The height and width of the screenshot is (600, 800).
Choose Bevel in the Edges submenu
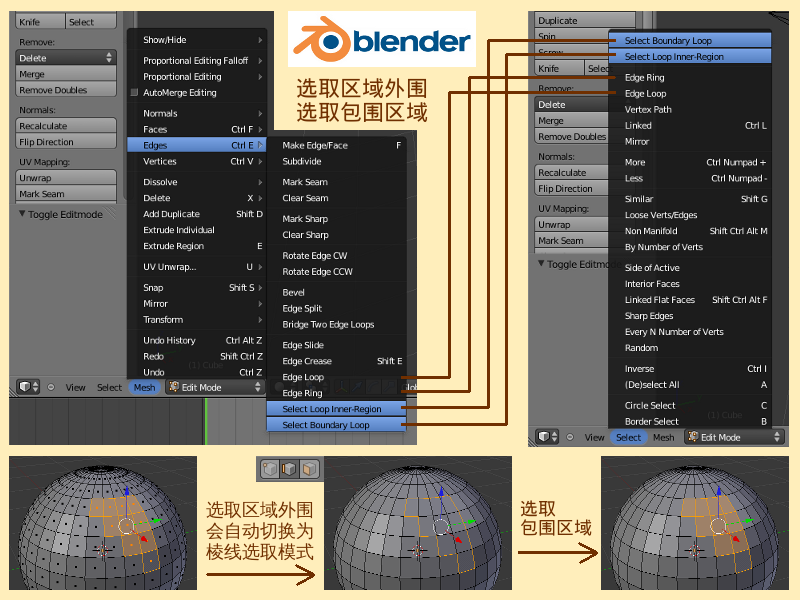[x=336, y=292]
